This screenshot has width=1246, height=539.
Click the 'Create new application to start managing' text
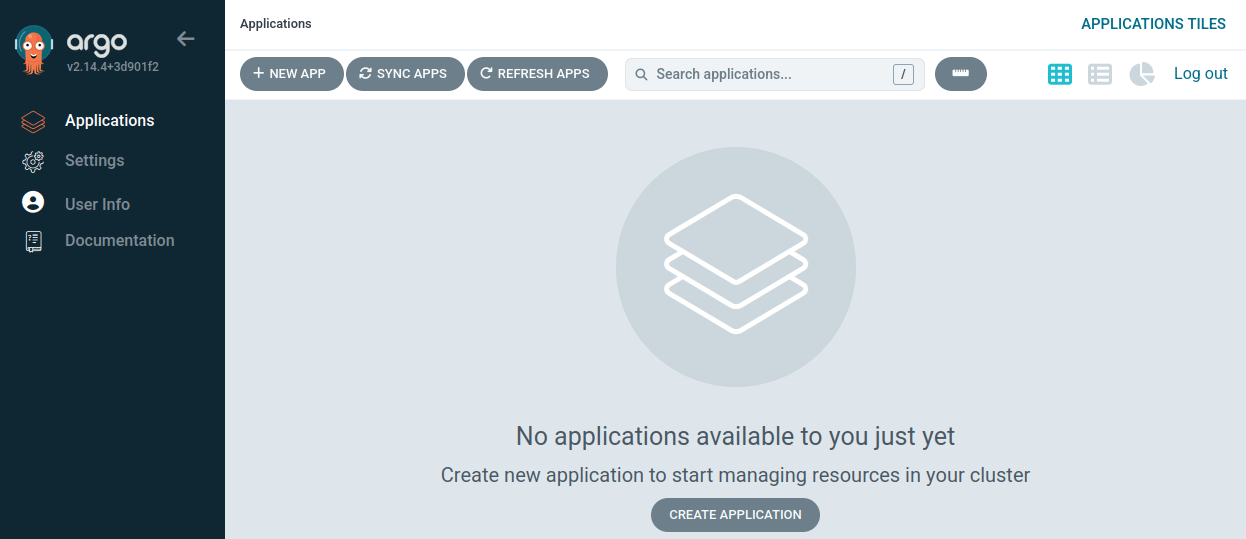735,475
